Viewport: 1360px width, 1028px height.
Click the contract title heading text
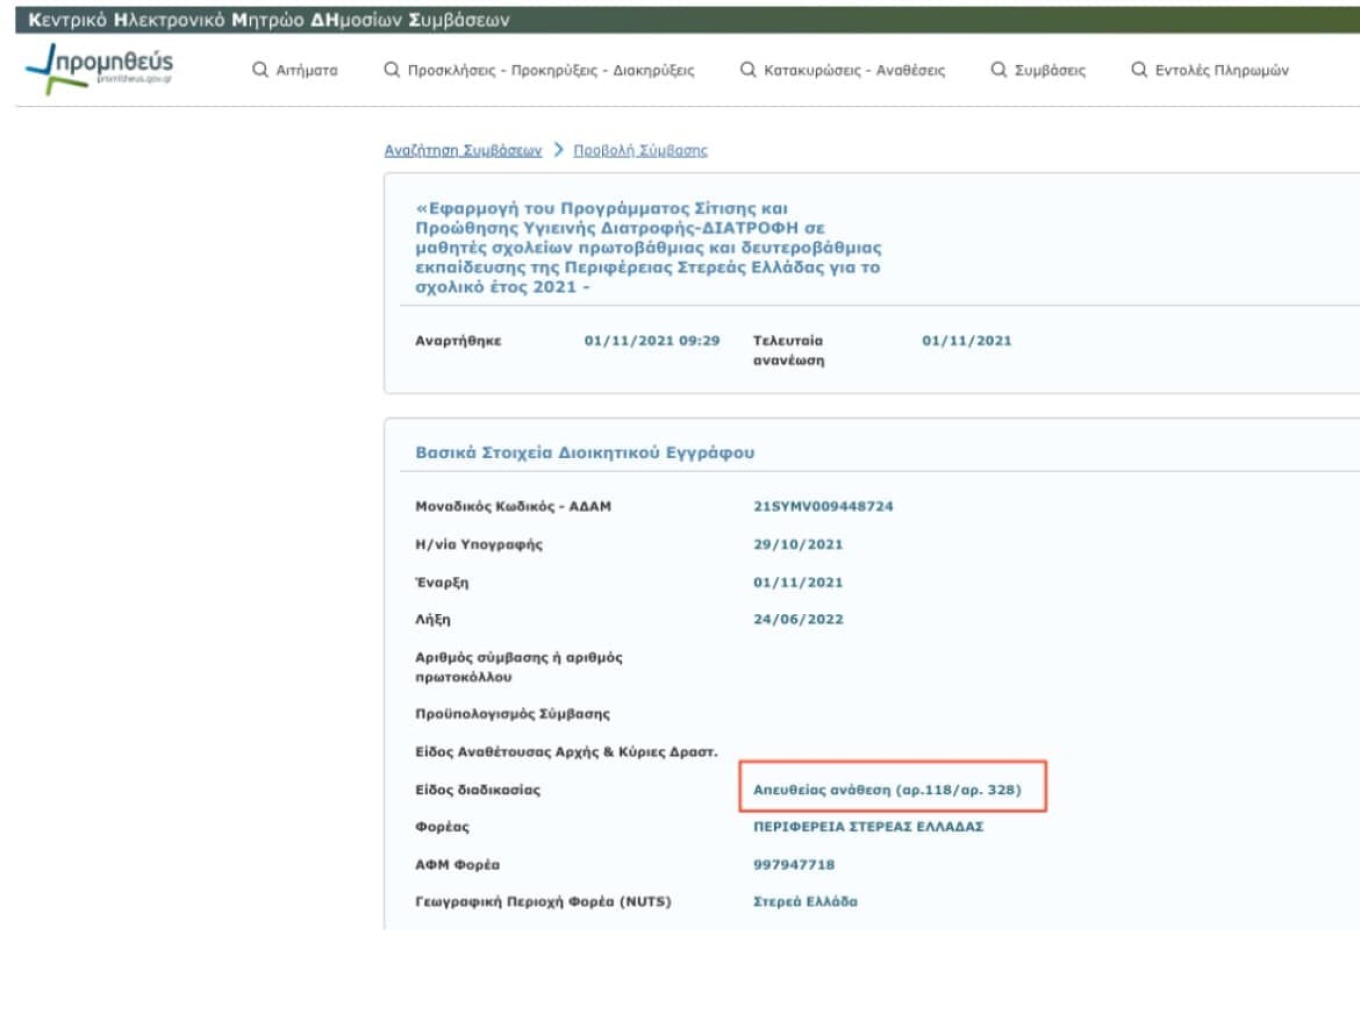point(648,247)
